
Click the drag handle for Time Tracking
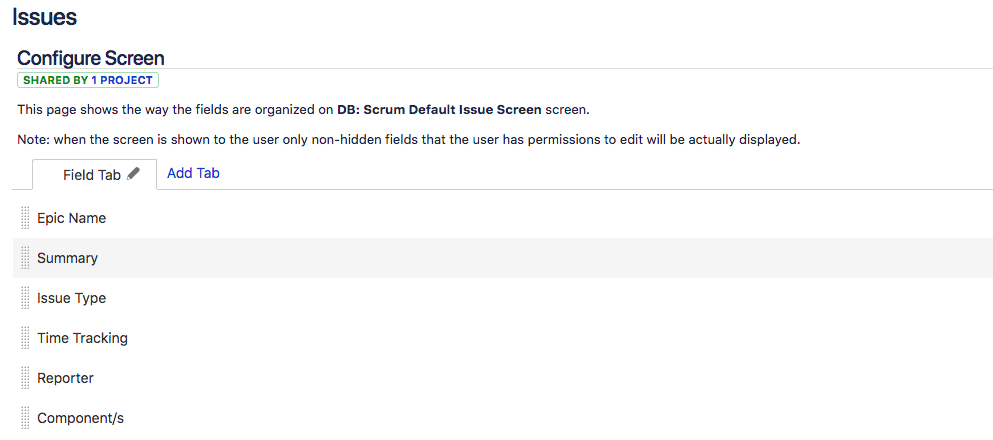click(x=25, y=337)
